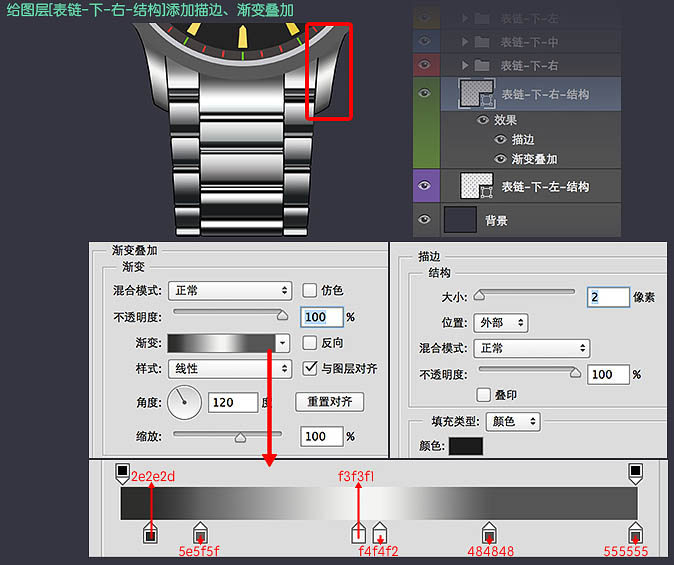674x565 pixels.
Task: Click the 重置对齐 button
Action: coord(330,402)
